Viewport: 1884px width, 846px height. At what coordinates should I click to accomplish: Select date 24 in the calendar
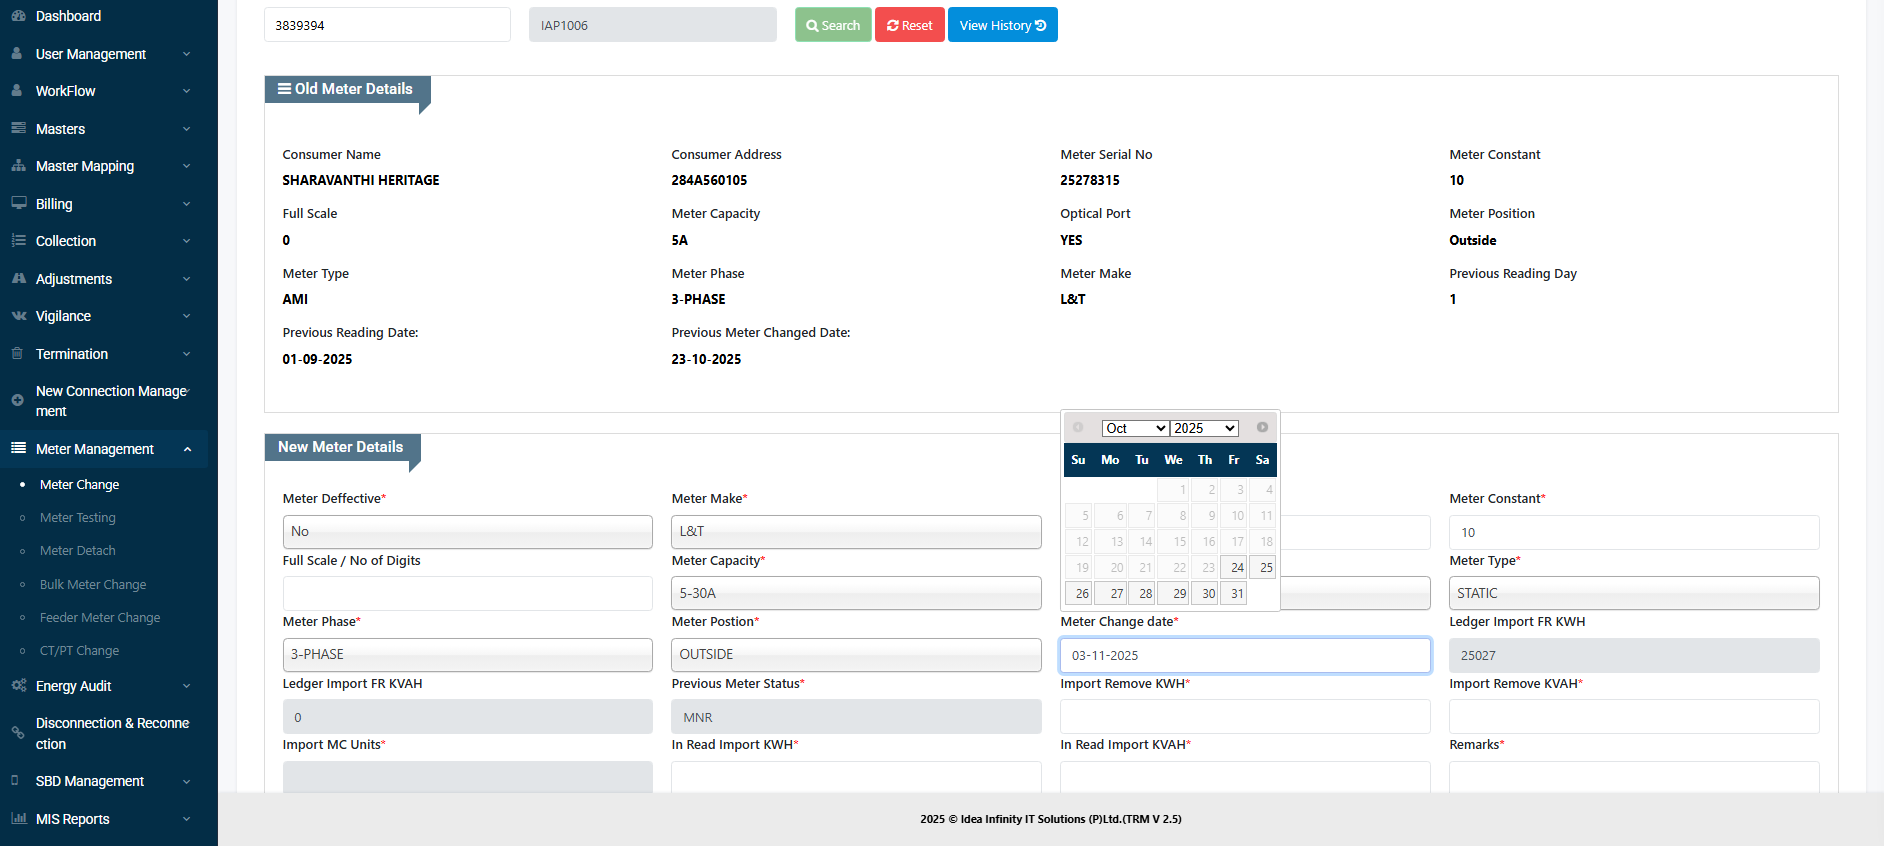(1234, 567)
